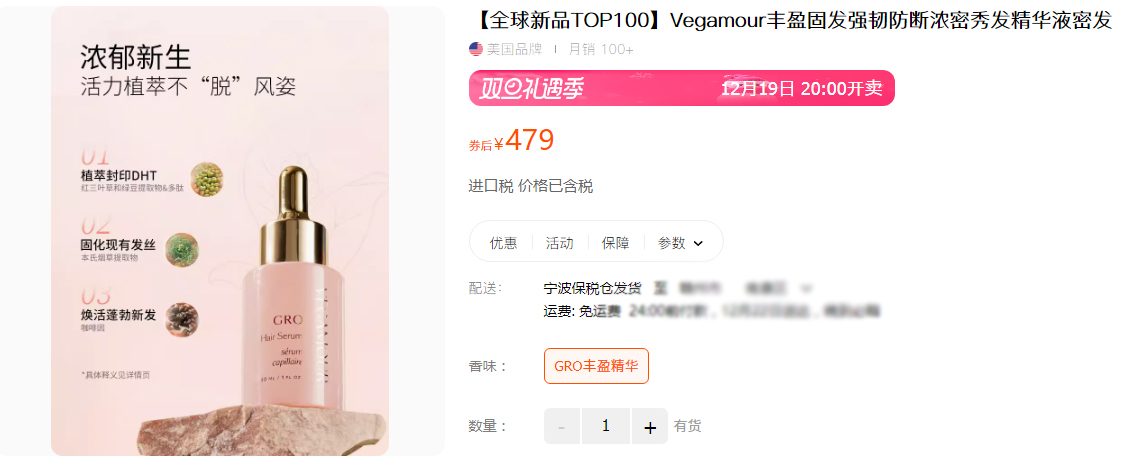
Task: Increase quantity with the plus button
Action: [650, 426]
